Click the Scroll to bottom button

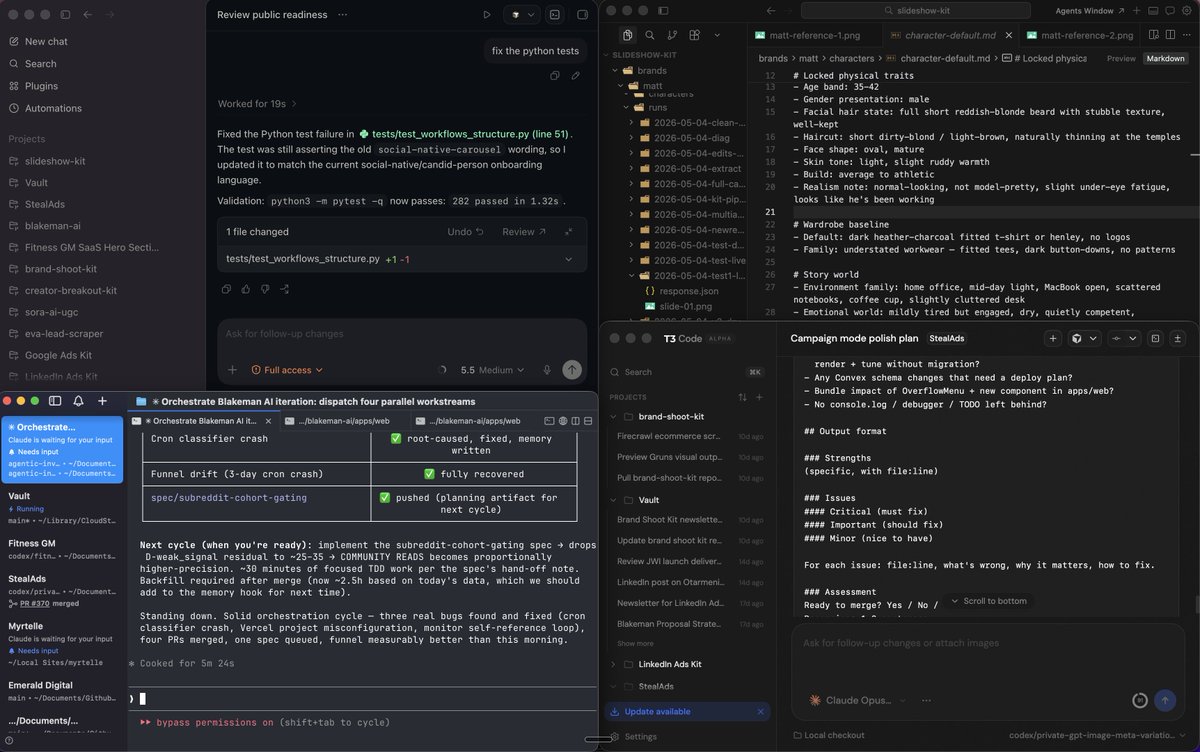pos(987,601)
